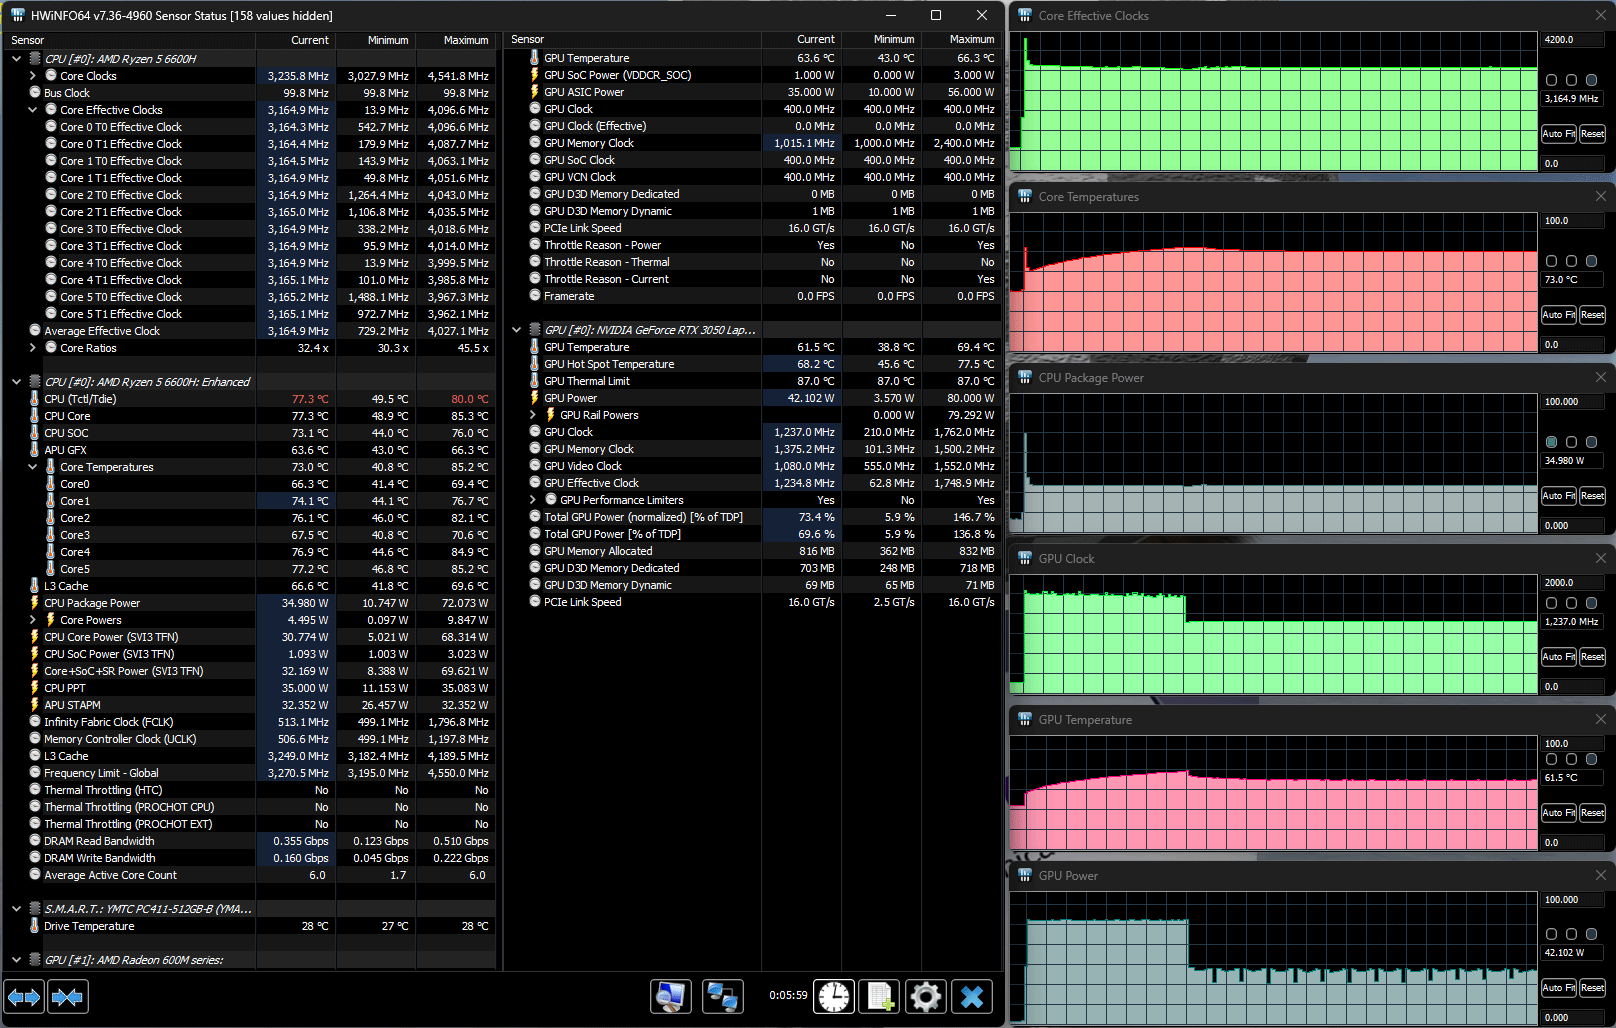Screen dimensions: 1616x1028
Task: Select first radio button in CPU Package Power graph
Action: 1551,442
